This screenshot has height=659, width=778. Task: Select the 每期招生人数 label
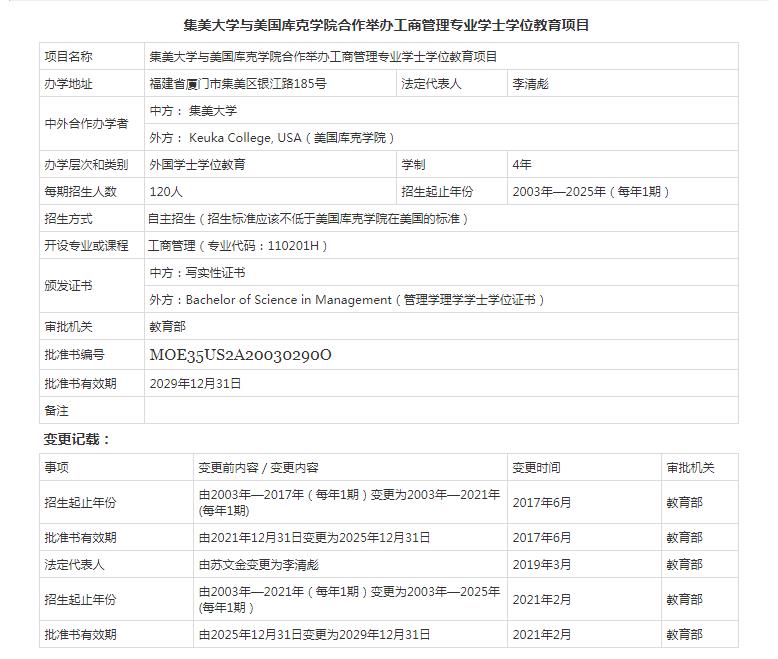80,192
